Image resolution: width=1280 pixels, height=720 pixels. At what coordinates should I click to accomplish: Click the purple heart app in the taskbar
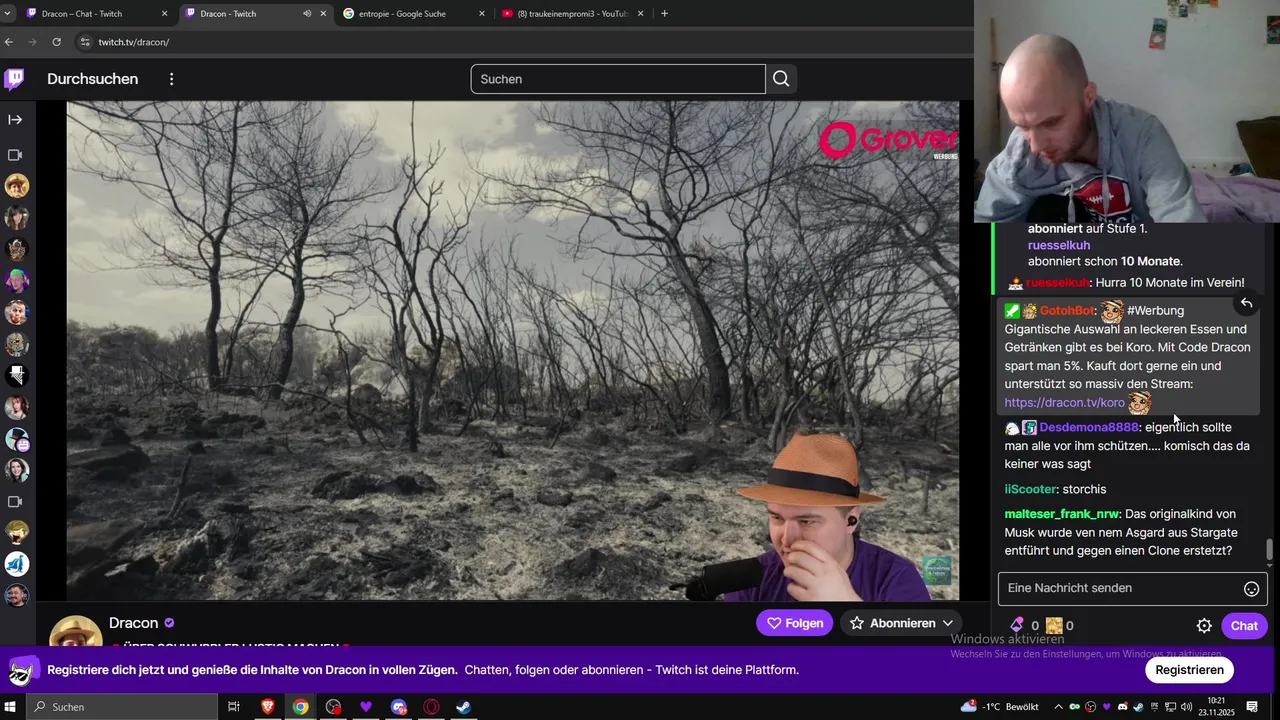366,707
